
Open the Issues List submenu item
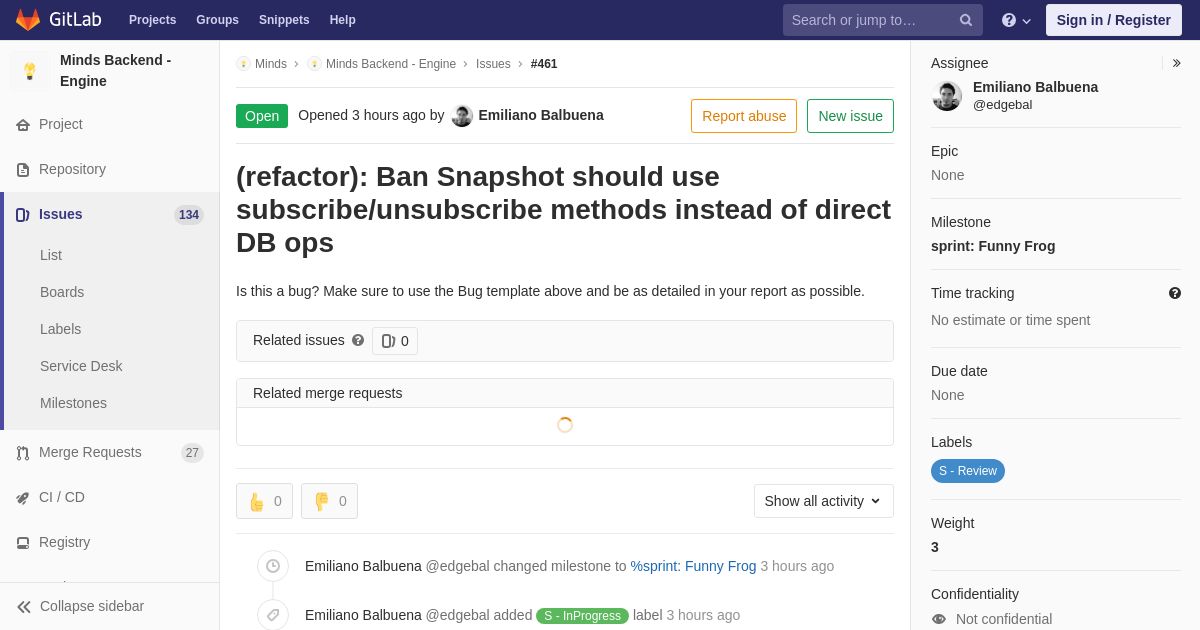click(x=51, y=255)
